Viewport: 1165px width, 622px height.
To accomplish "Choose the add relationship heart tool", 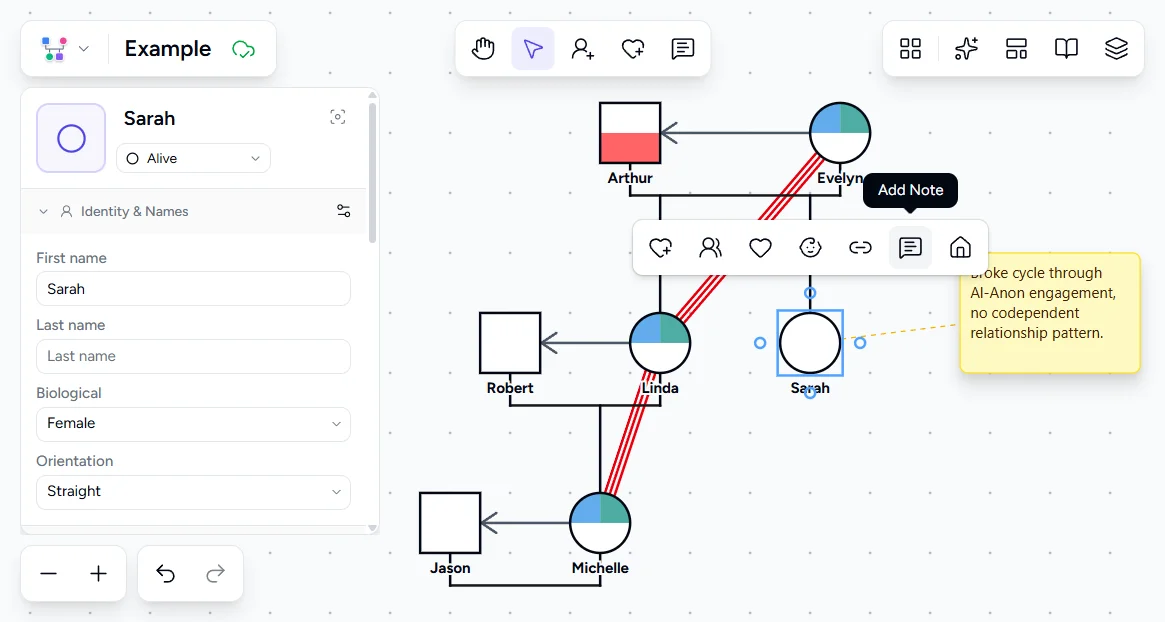I will (632, 49).
